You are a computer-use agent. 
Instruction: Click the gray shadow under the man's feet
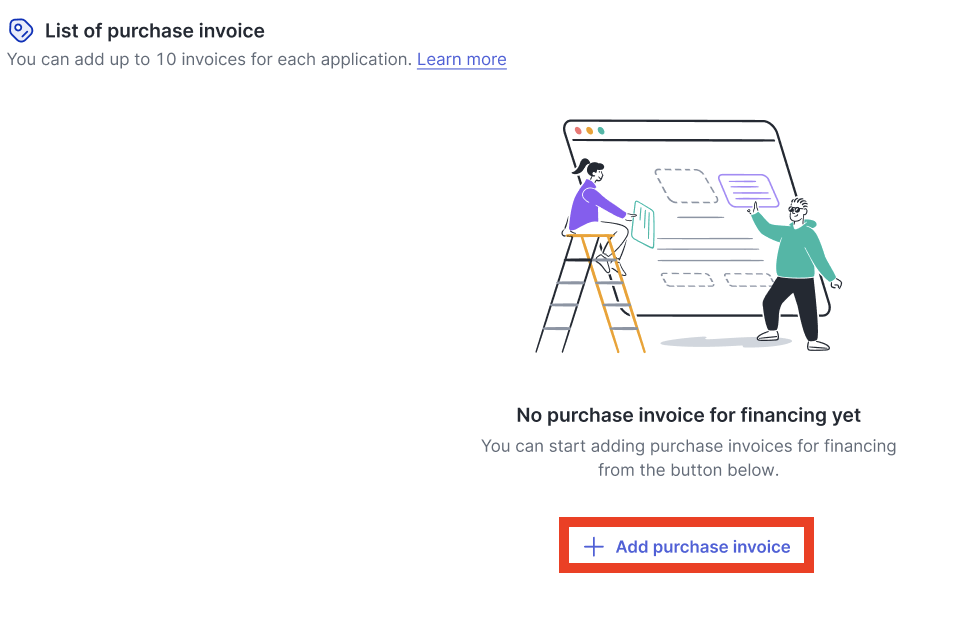[x=724, y=342]
